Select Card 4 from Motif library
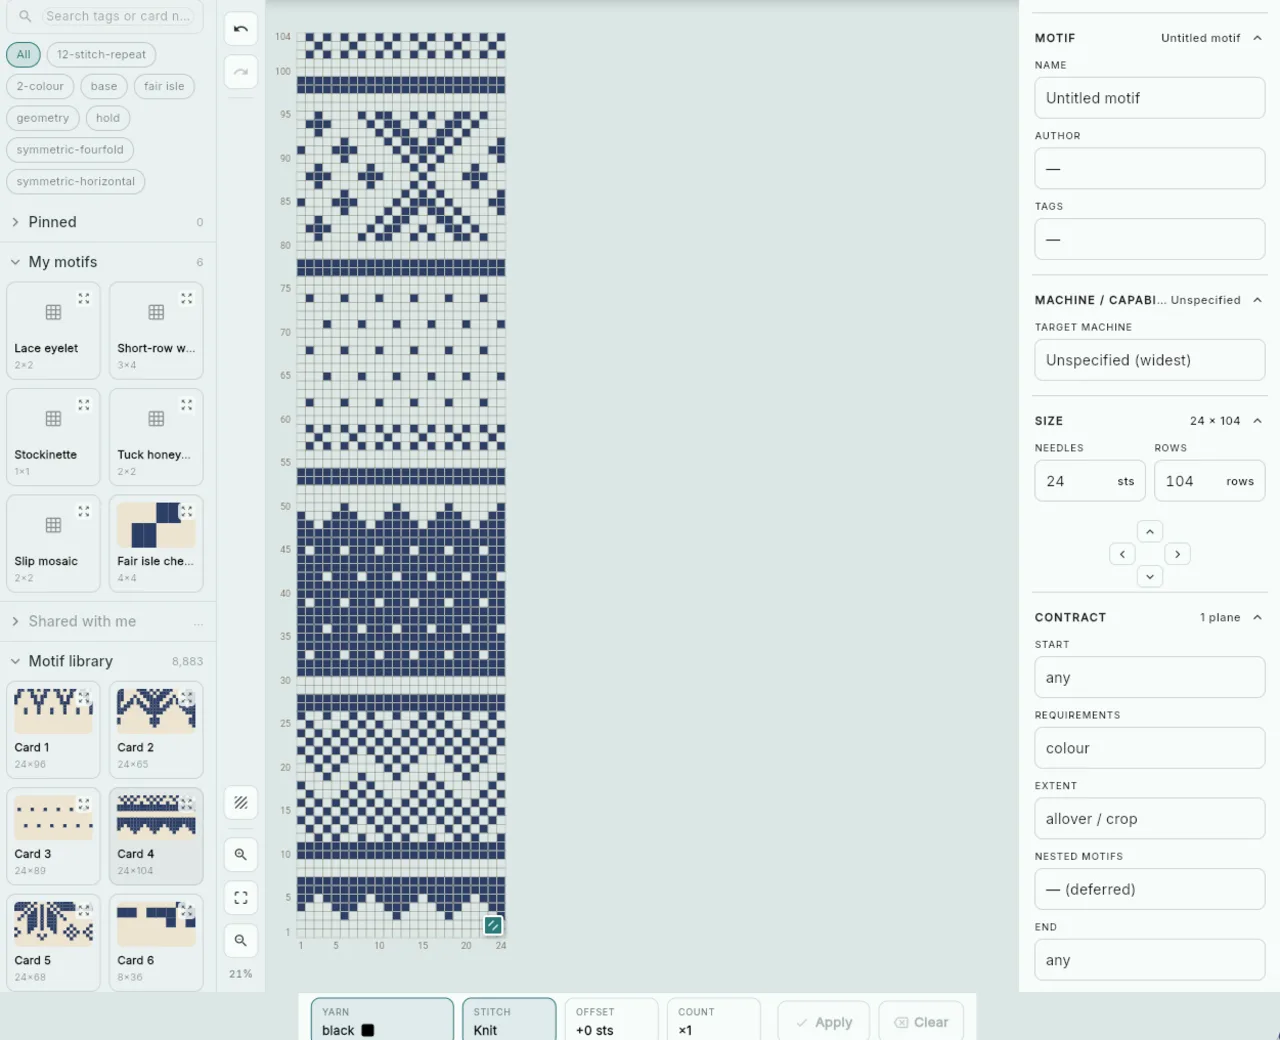The image size is (1280, 1040). point(156,836)
